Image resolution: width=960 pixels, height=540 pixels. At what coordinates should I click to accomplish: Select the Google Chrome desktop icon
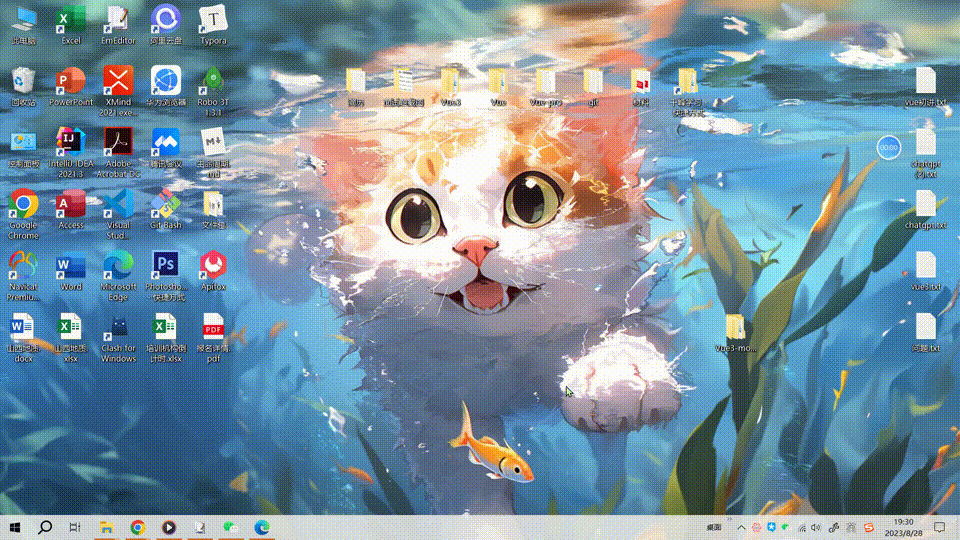point(23,214)
